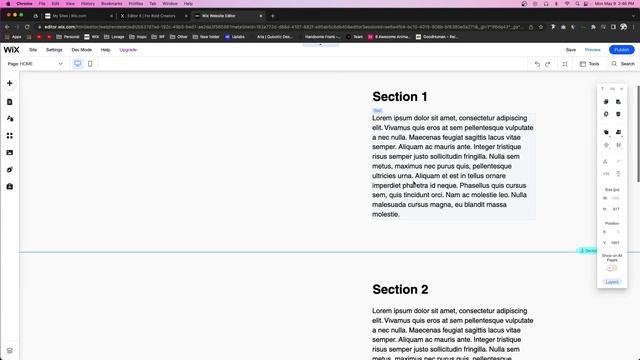
Task: Click Duplicate icon in editor toolbar panel
Action: 606,114
